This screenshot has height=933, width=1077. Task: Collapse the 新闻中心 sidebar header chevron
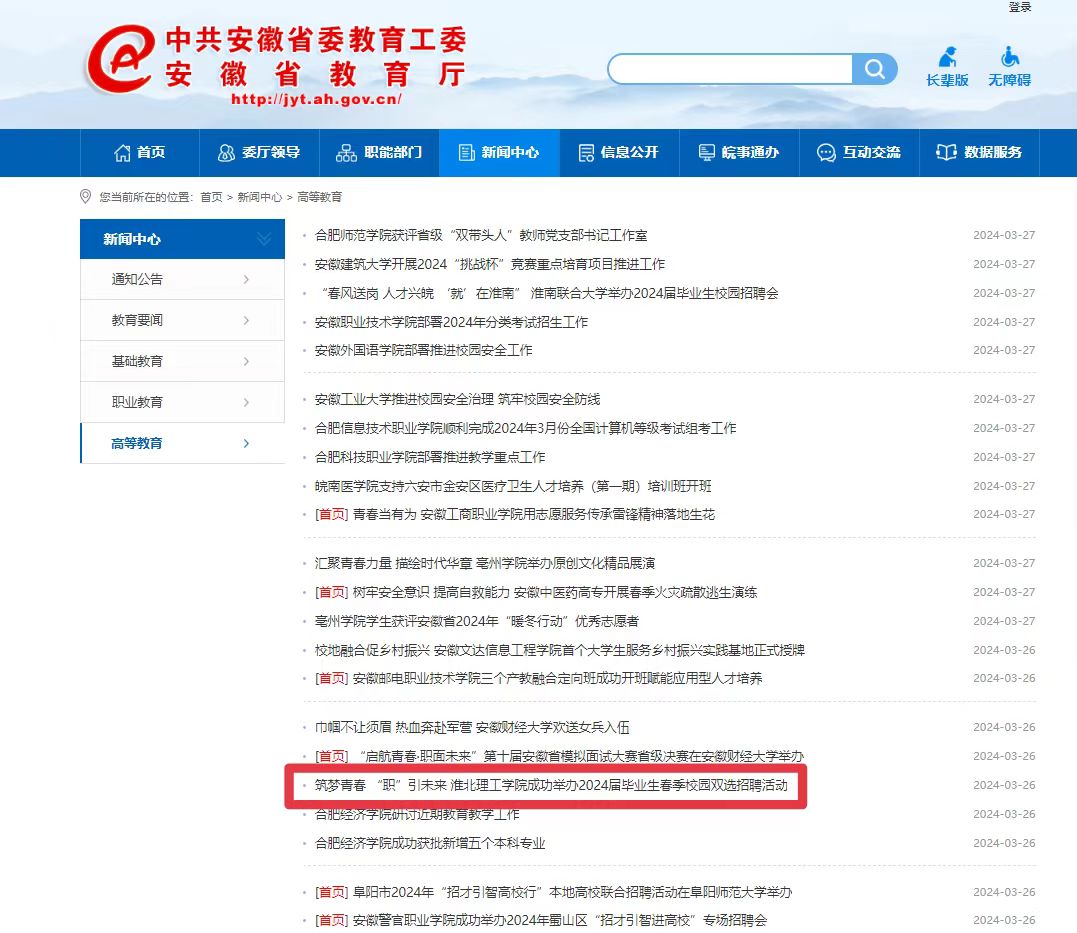click(264, 239)
